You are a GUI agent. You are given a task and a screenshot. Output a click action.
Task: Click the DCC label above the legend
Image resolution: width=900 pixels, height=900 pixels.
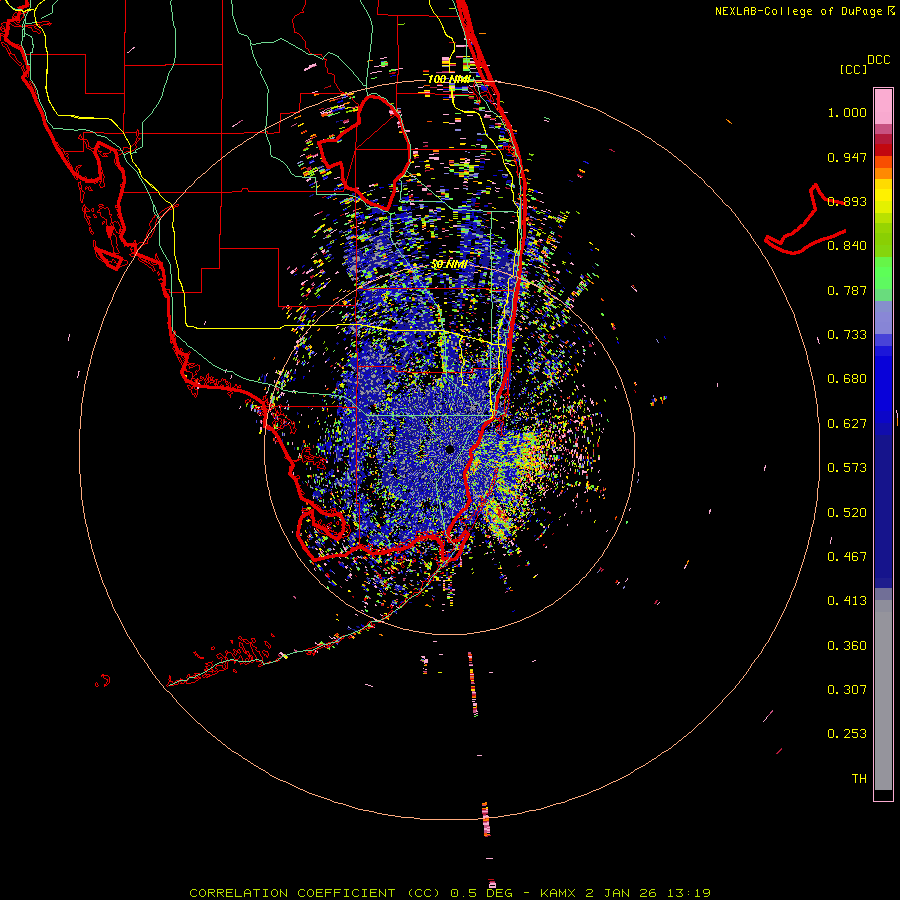tap(879, 60)
